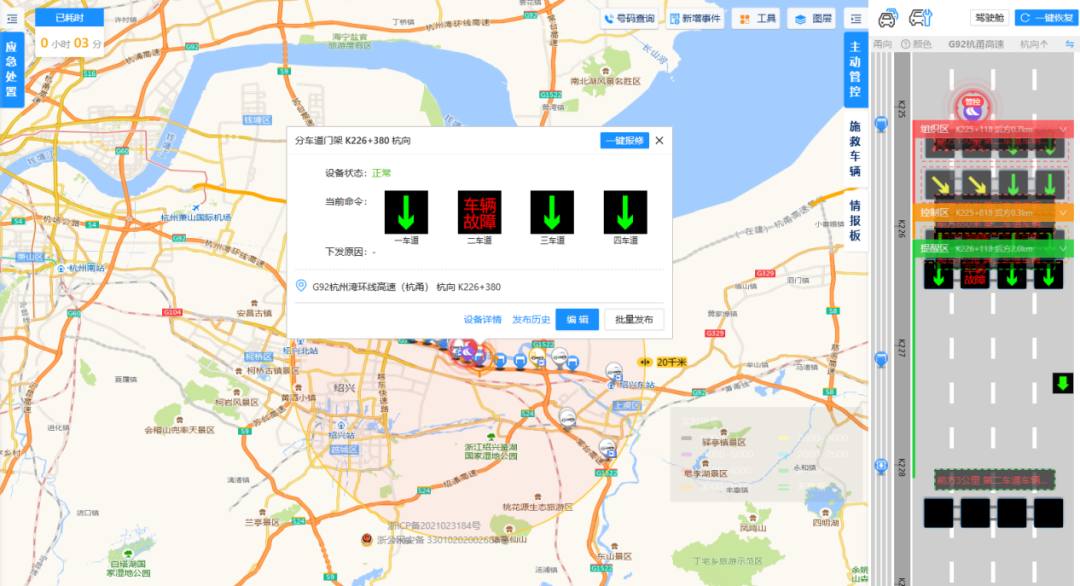Click the 新增事件 add event button

[695, 19]
